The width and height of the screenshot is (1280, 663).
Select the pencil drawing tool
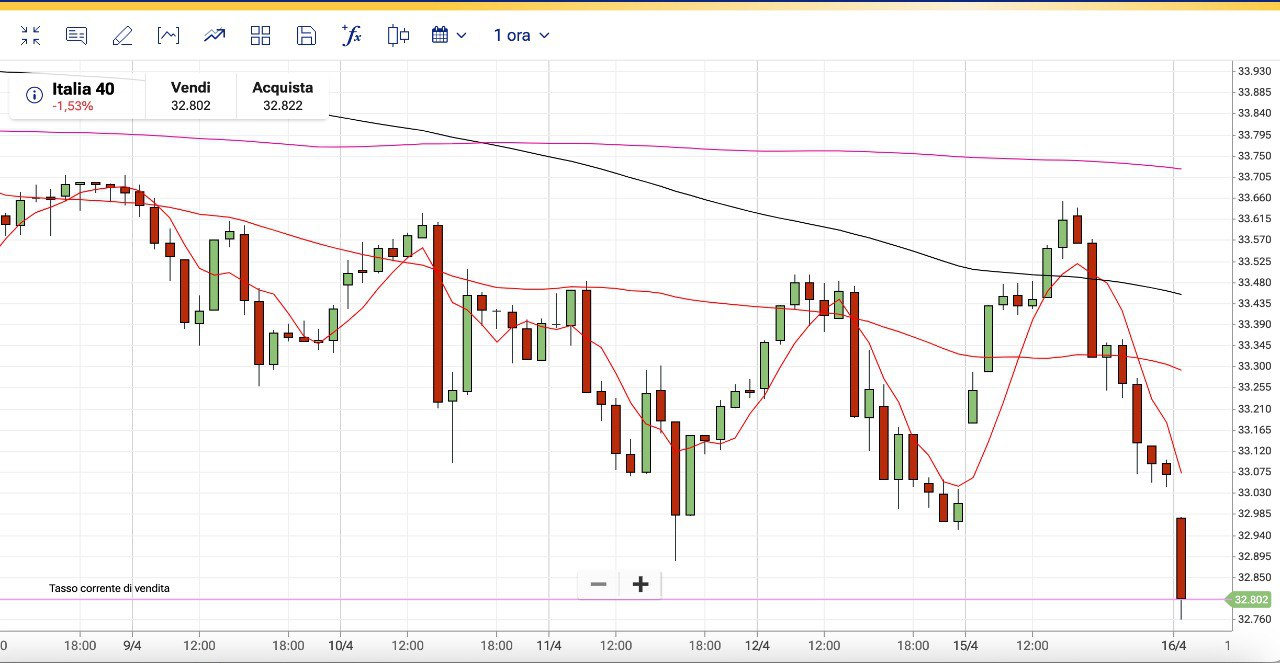[122, 36]
